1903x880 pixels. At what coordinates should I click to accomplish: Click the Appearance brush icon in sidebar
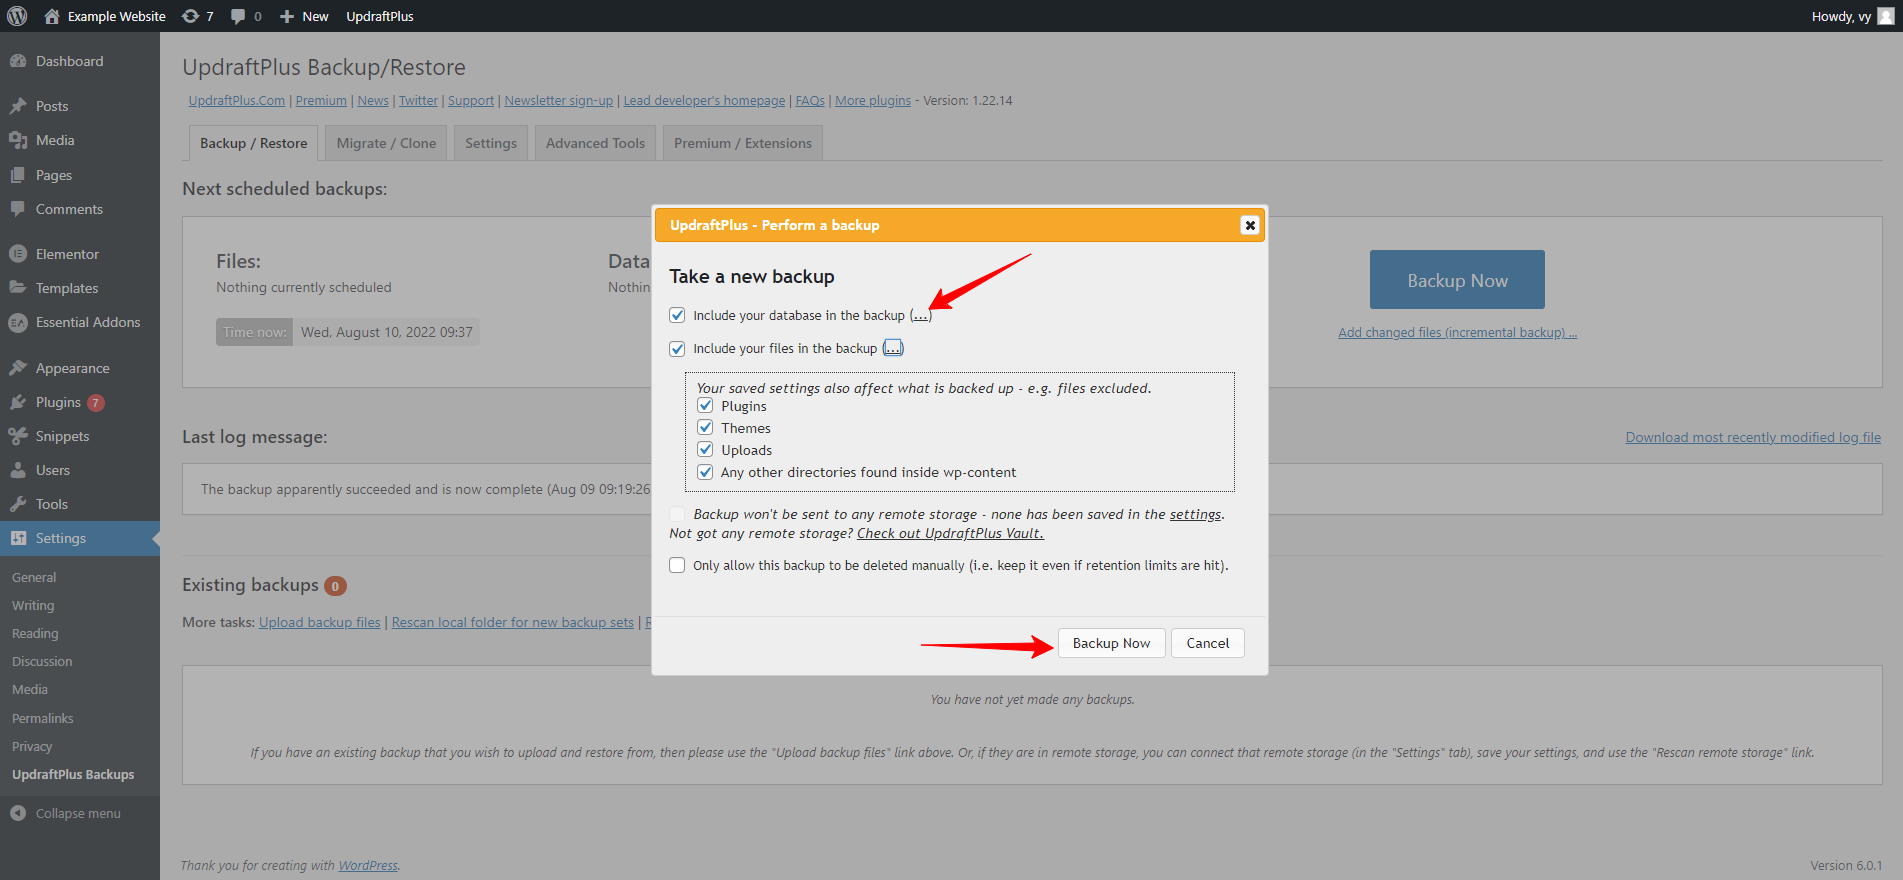point(18,368)
